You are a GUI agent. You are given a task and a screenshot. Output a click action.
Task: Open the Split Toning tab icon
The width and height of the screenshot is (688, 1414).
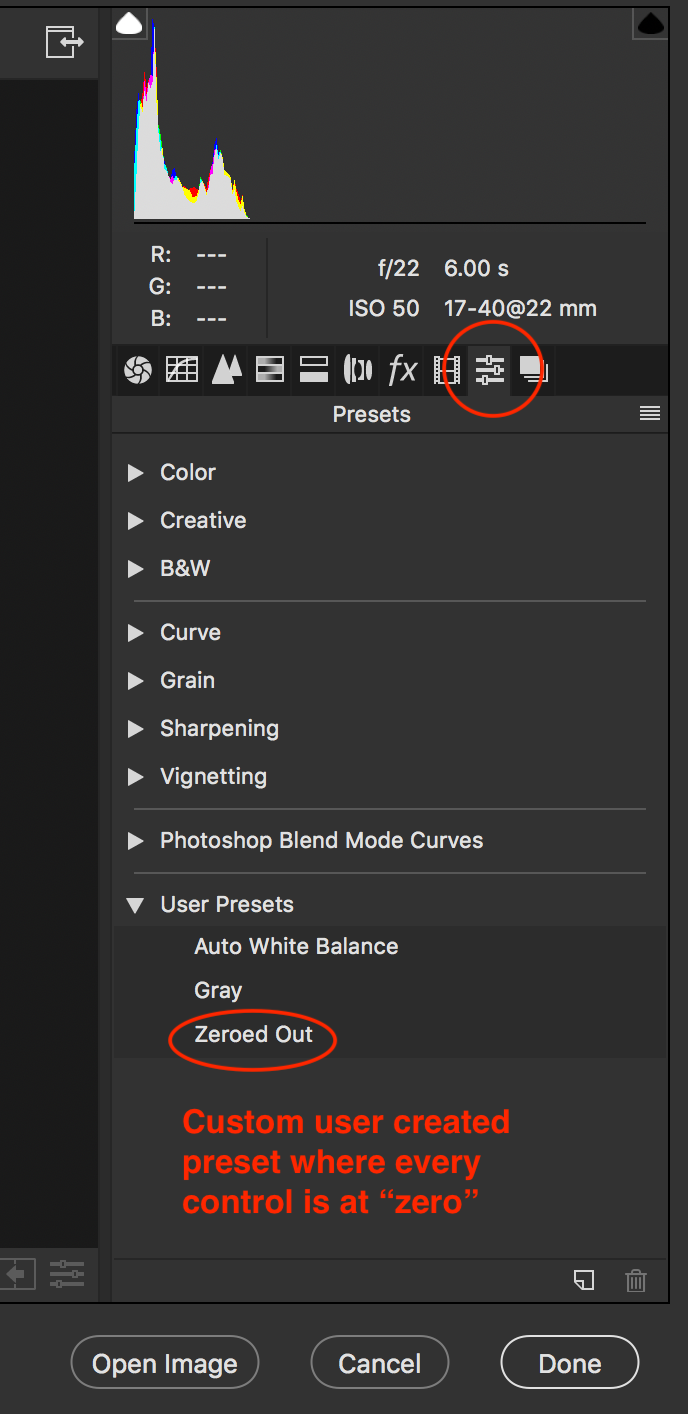314,370
